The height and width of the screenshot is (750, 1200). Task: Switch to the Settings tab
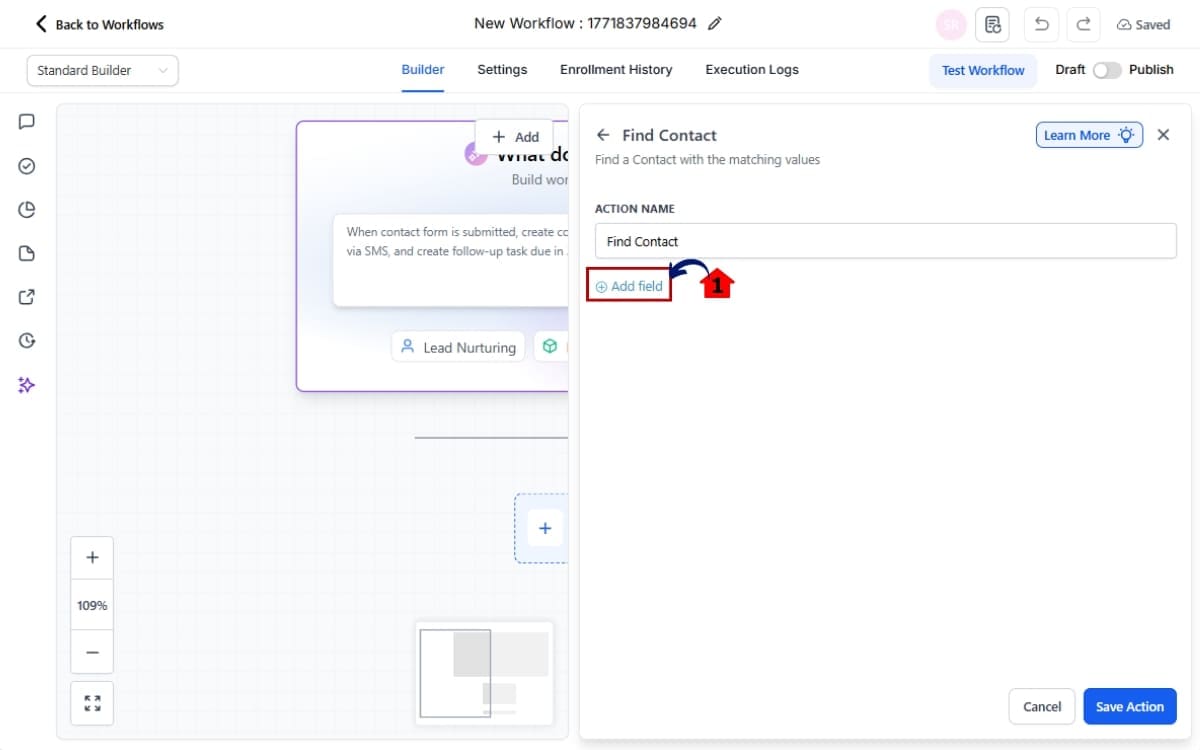(502, 70)
